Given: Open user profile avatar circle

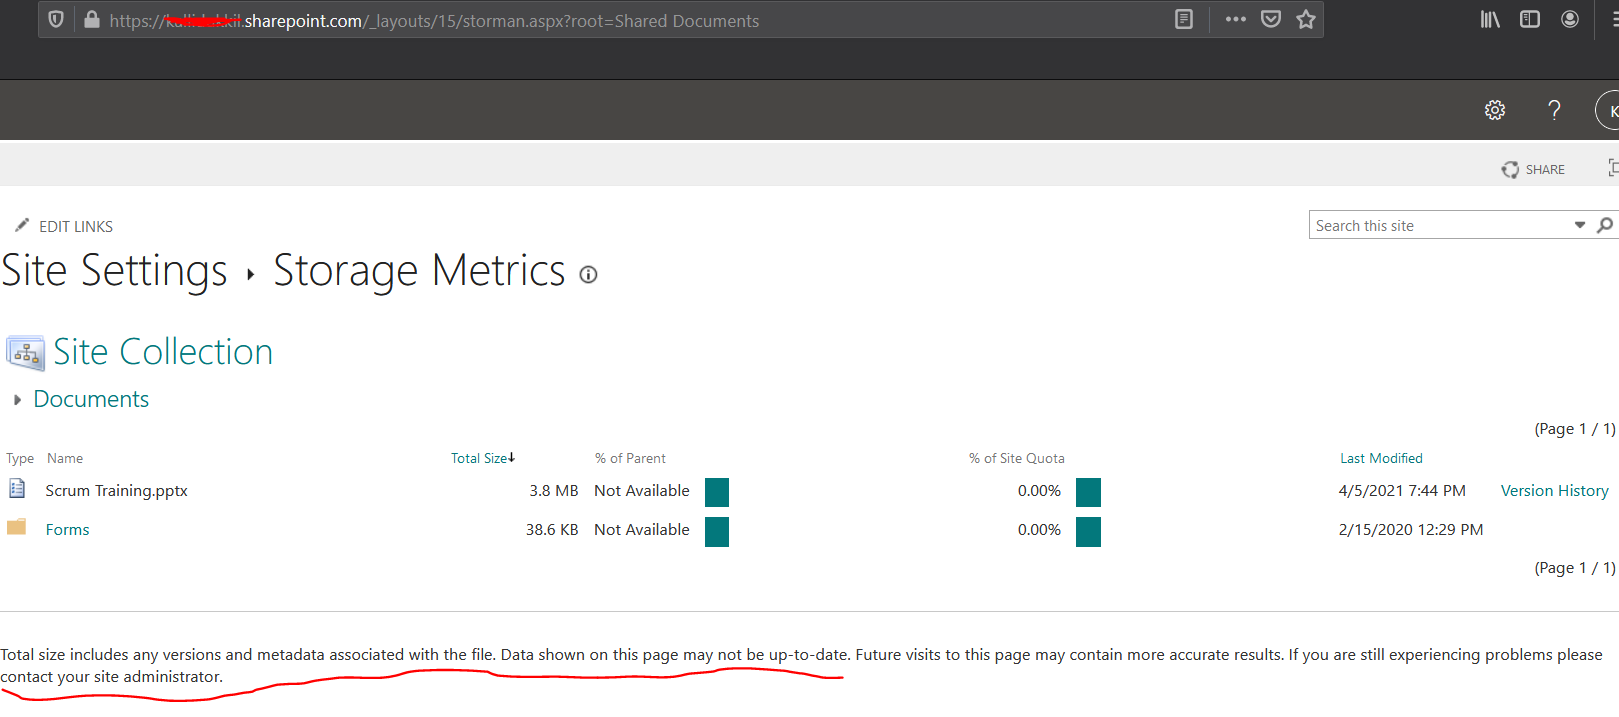Looking at the screenshot, I should point(1608,110).
